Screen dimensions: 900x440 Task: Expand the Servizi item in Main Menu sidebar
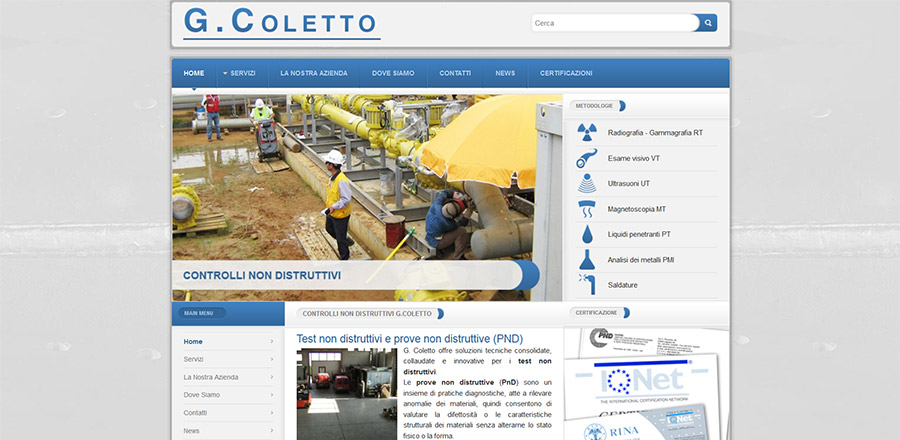click(x=271, y=359)
